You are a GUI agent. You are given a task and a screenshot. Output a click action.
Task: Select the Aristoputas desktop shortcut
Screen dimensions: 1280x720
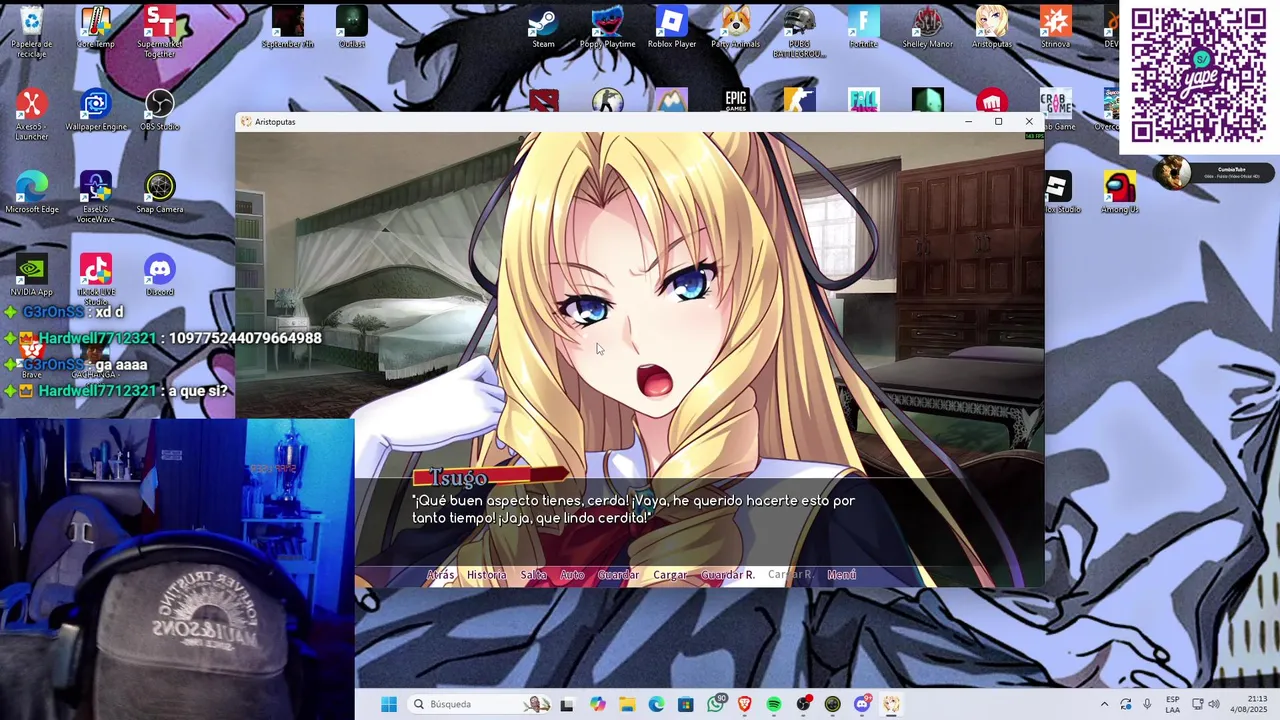point(991,27)
